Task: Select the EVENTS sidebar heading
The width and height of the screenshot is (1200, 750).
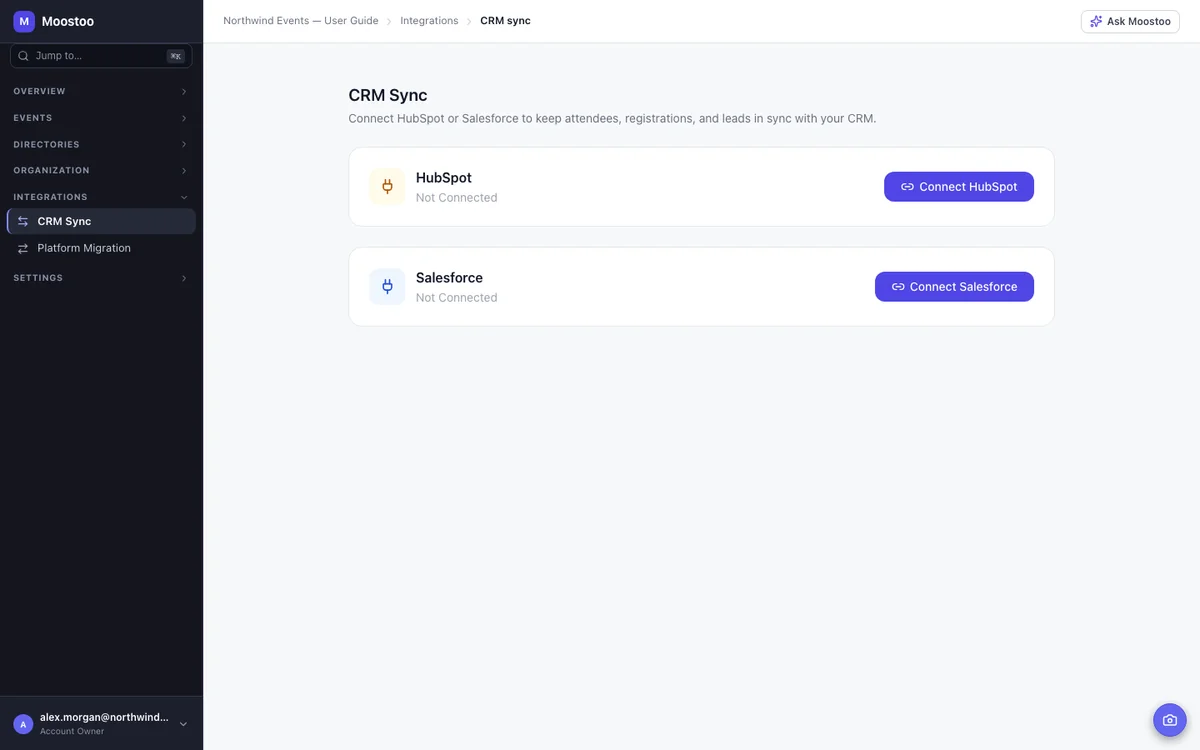Action: 33,118
